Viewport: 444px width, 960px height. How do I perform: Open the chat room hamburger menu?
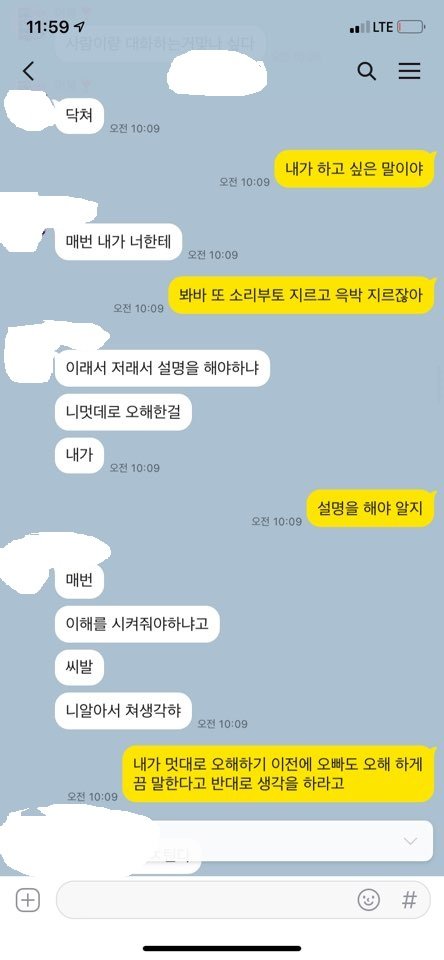[410, 72]
